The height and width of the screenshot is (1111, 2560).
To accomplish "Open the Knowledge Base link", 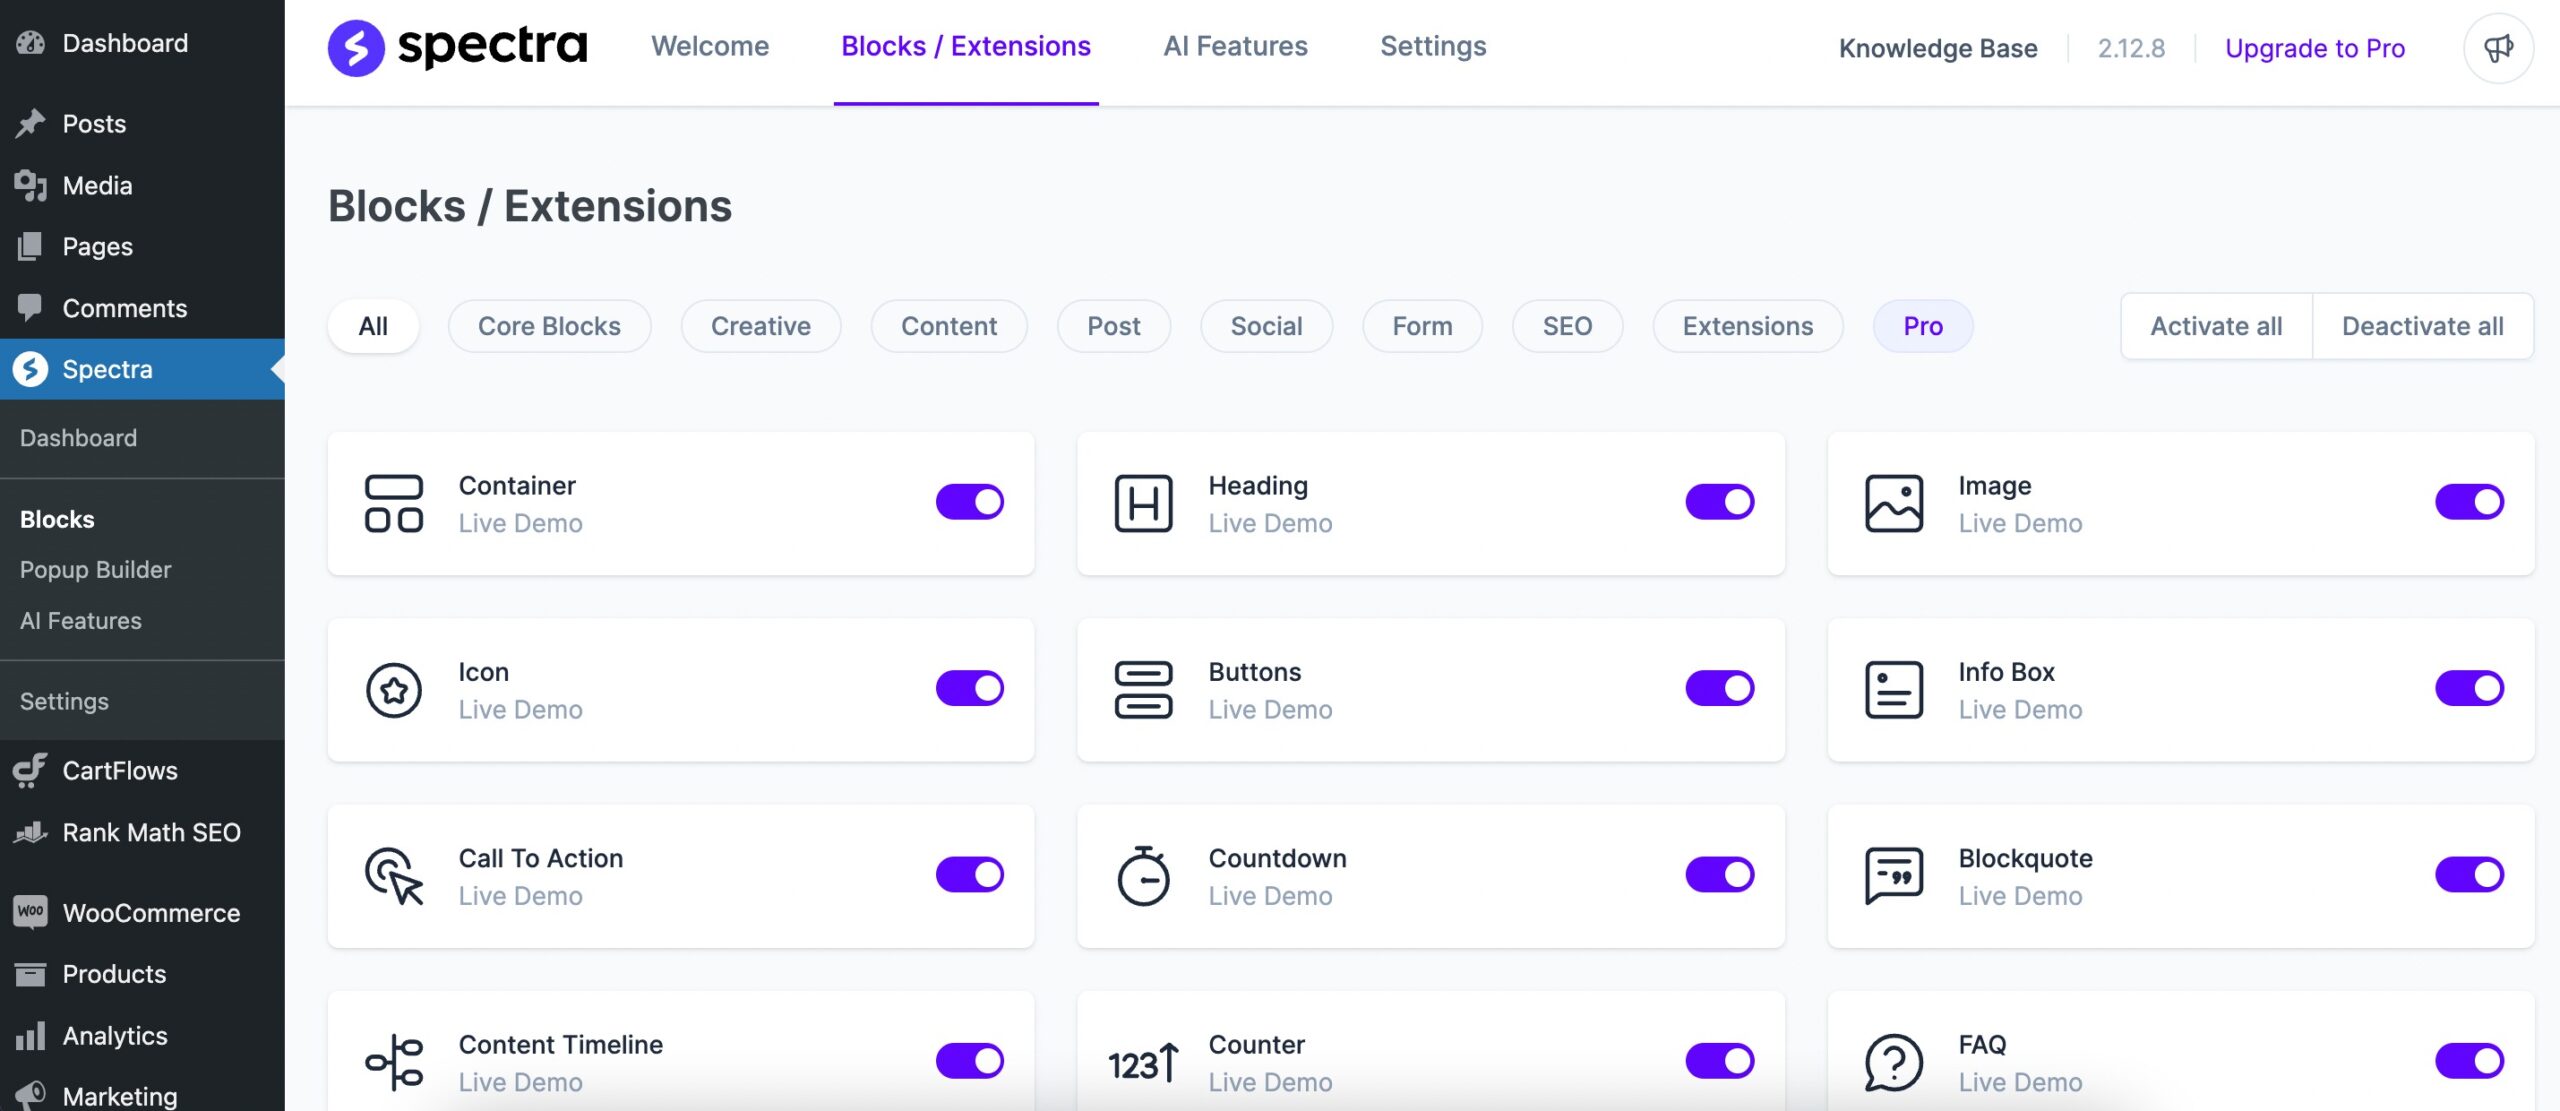I will pyautogui.click(x=1937, y=48).
